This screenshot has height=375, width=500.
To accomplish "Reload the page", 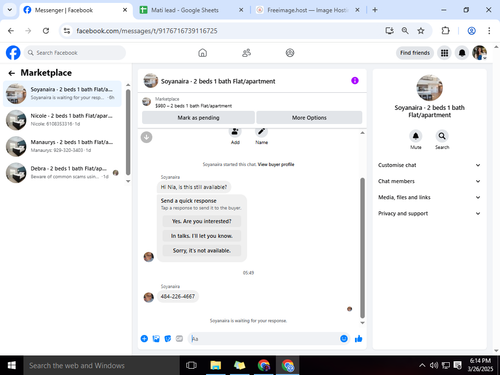I will coord(46,31).
